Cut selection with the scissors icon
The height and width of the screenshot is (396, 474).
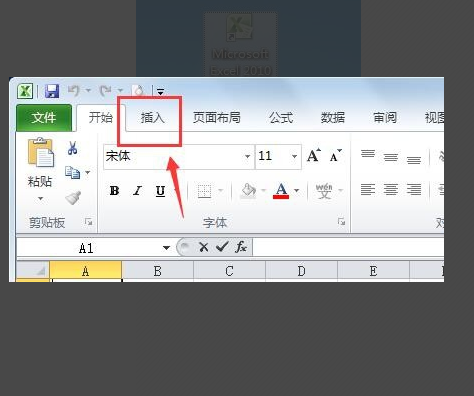[72, 148]
